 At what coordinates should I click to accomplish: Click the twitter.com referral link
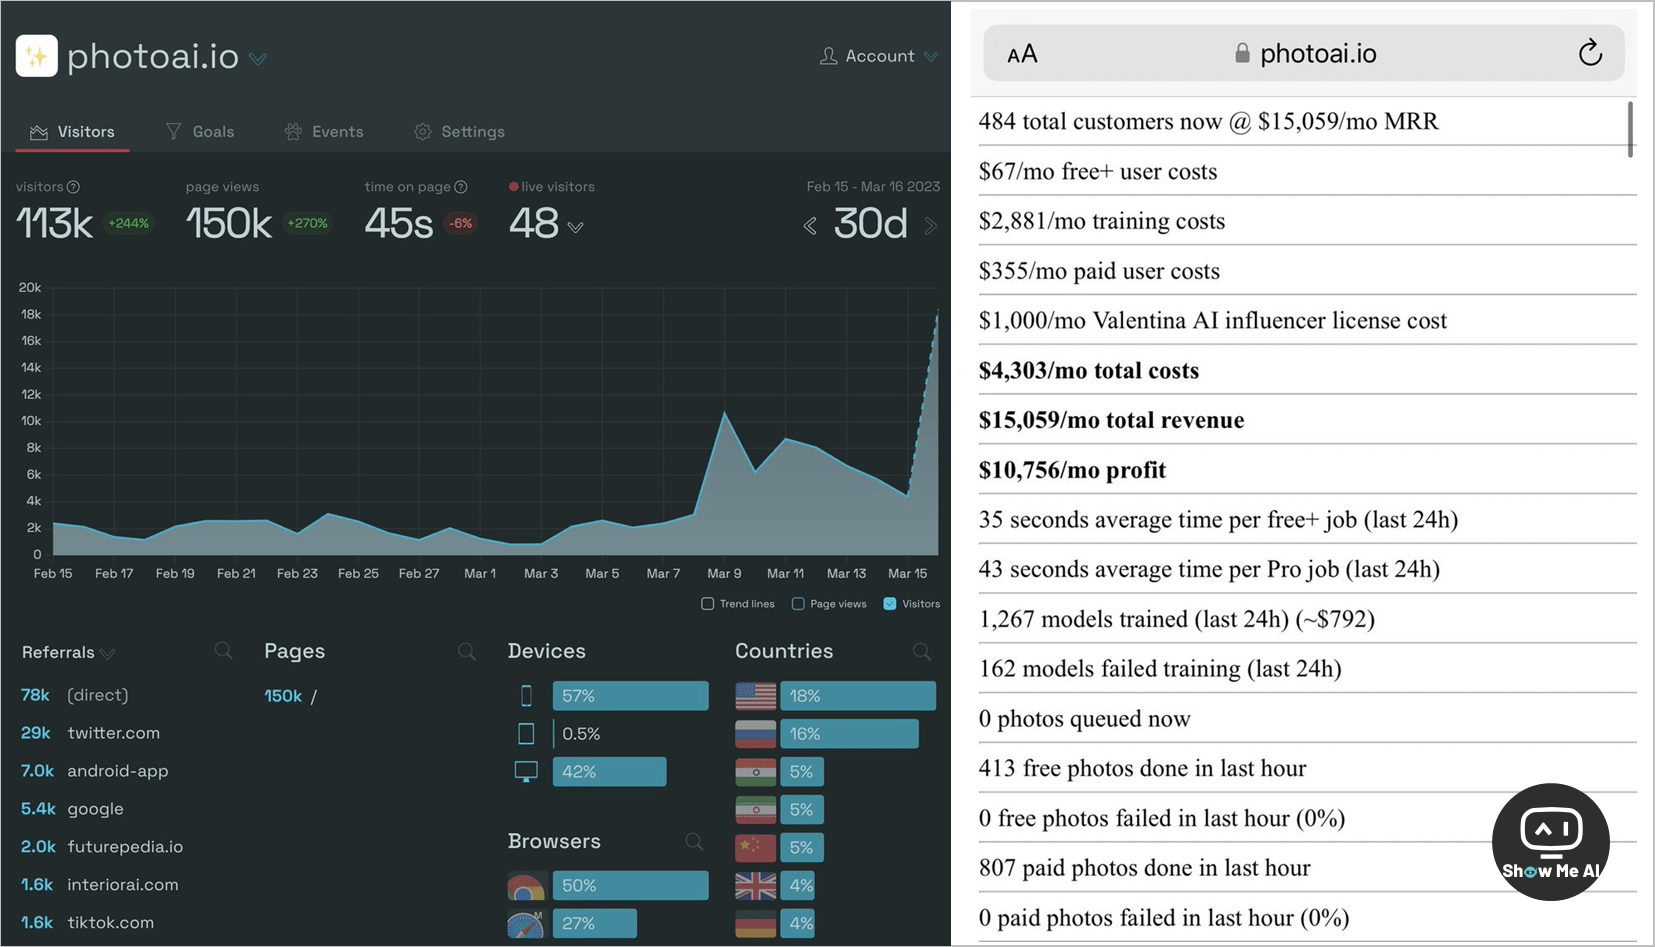[113, 733]
